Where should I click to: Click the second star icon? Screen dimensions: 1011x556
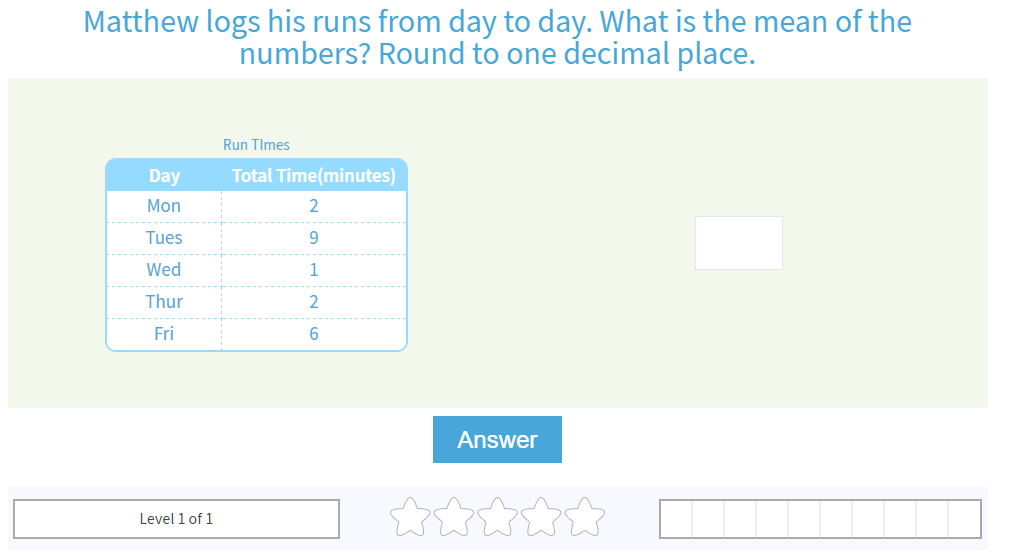tap(453, 517)
